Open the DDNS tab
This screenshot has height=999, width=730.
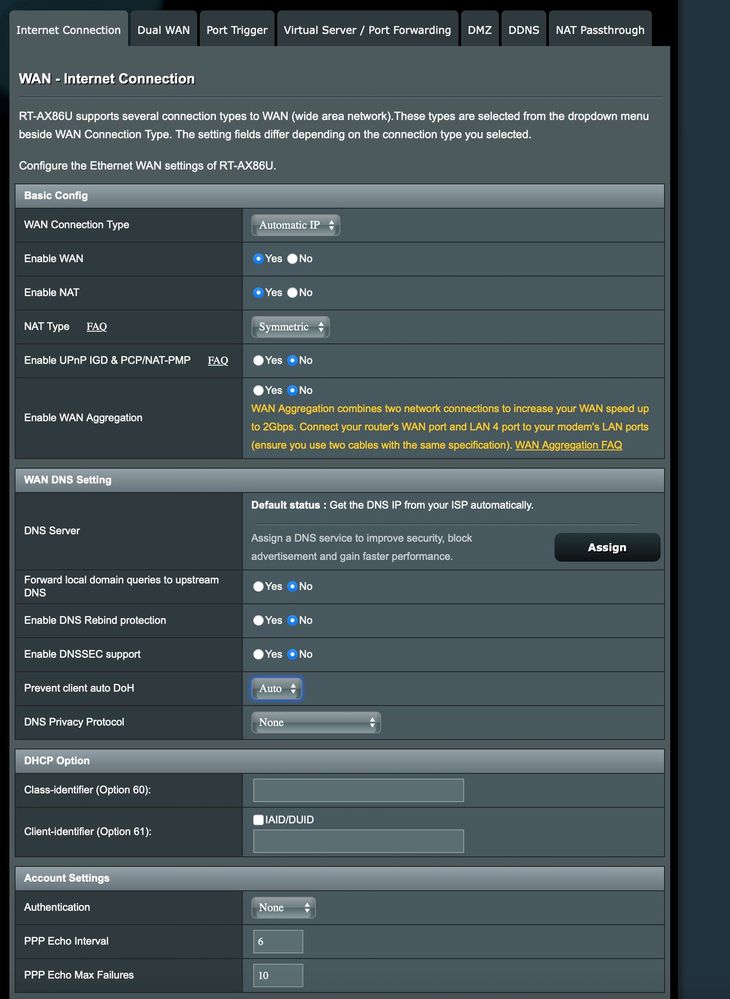(523, 30)
